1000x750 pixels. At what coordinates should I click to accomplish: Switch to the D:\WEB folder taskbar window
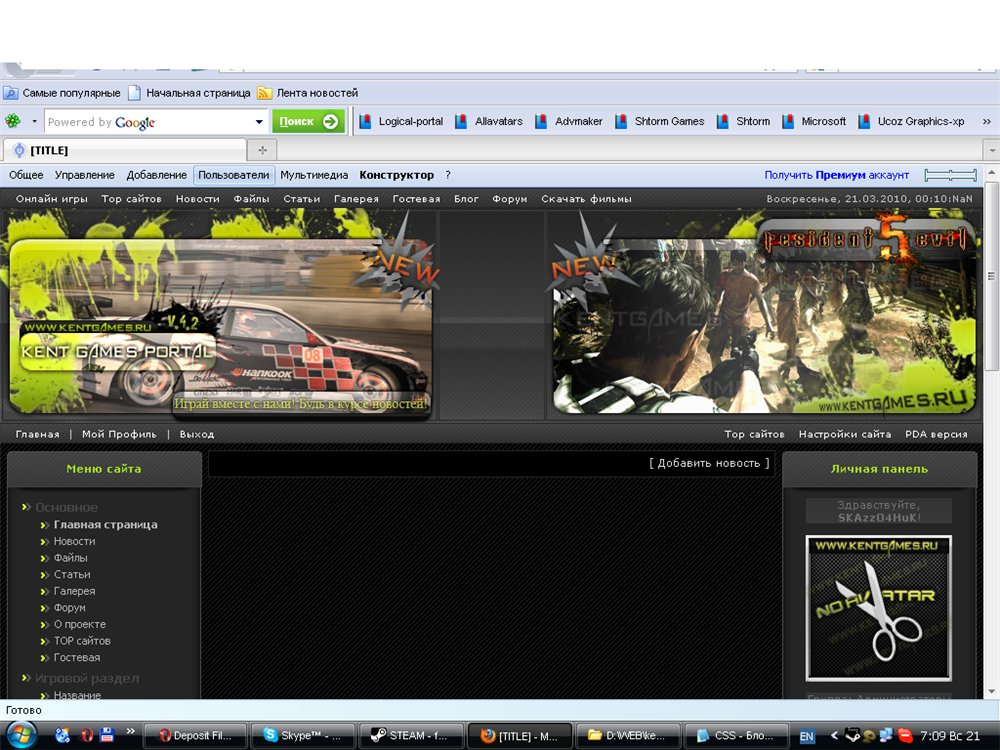tap(627, 736)
